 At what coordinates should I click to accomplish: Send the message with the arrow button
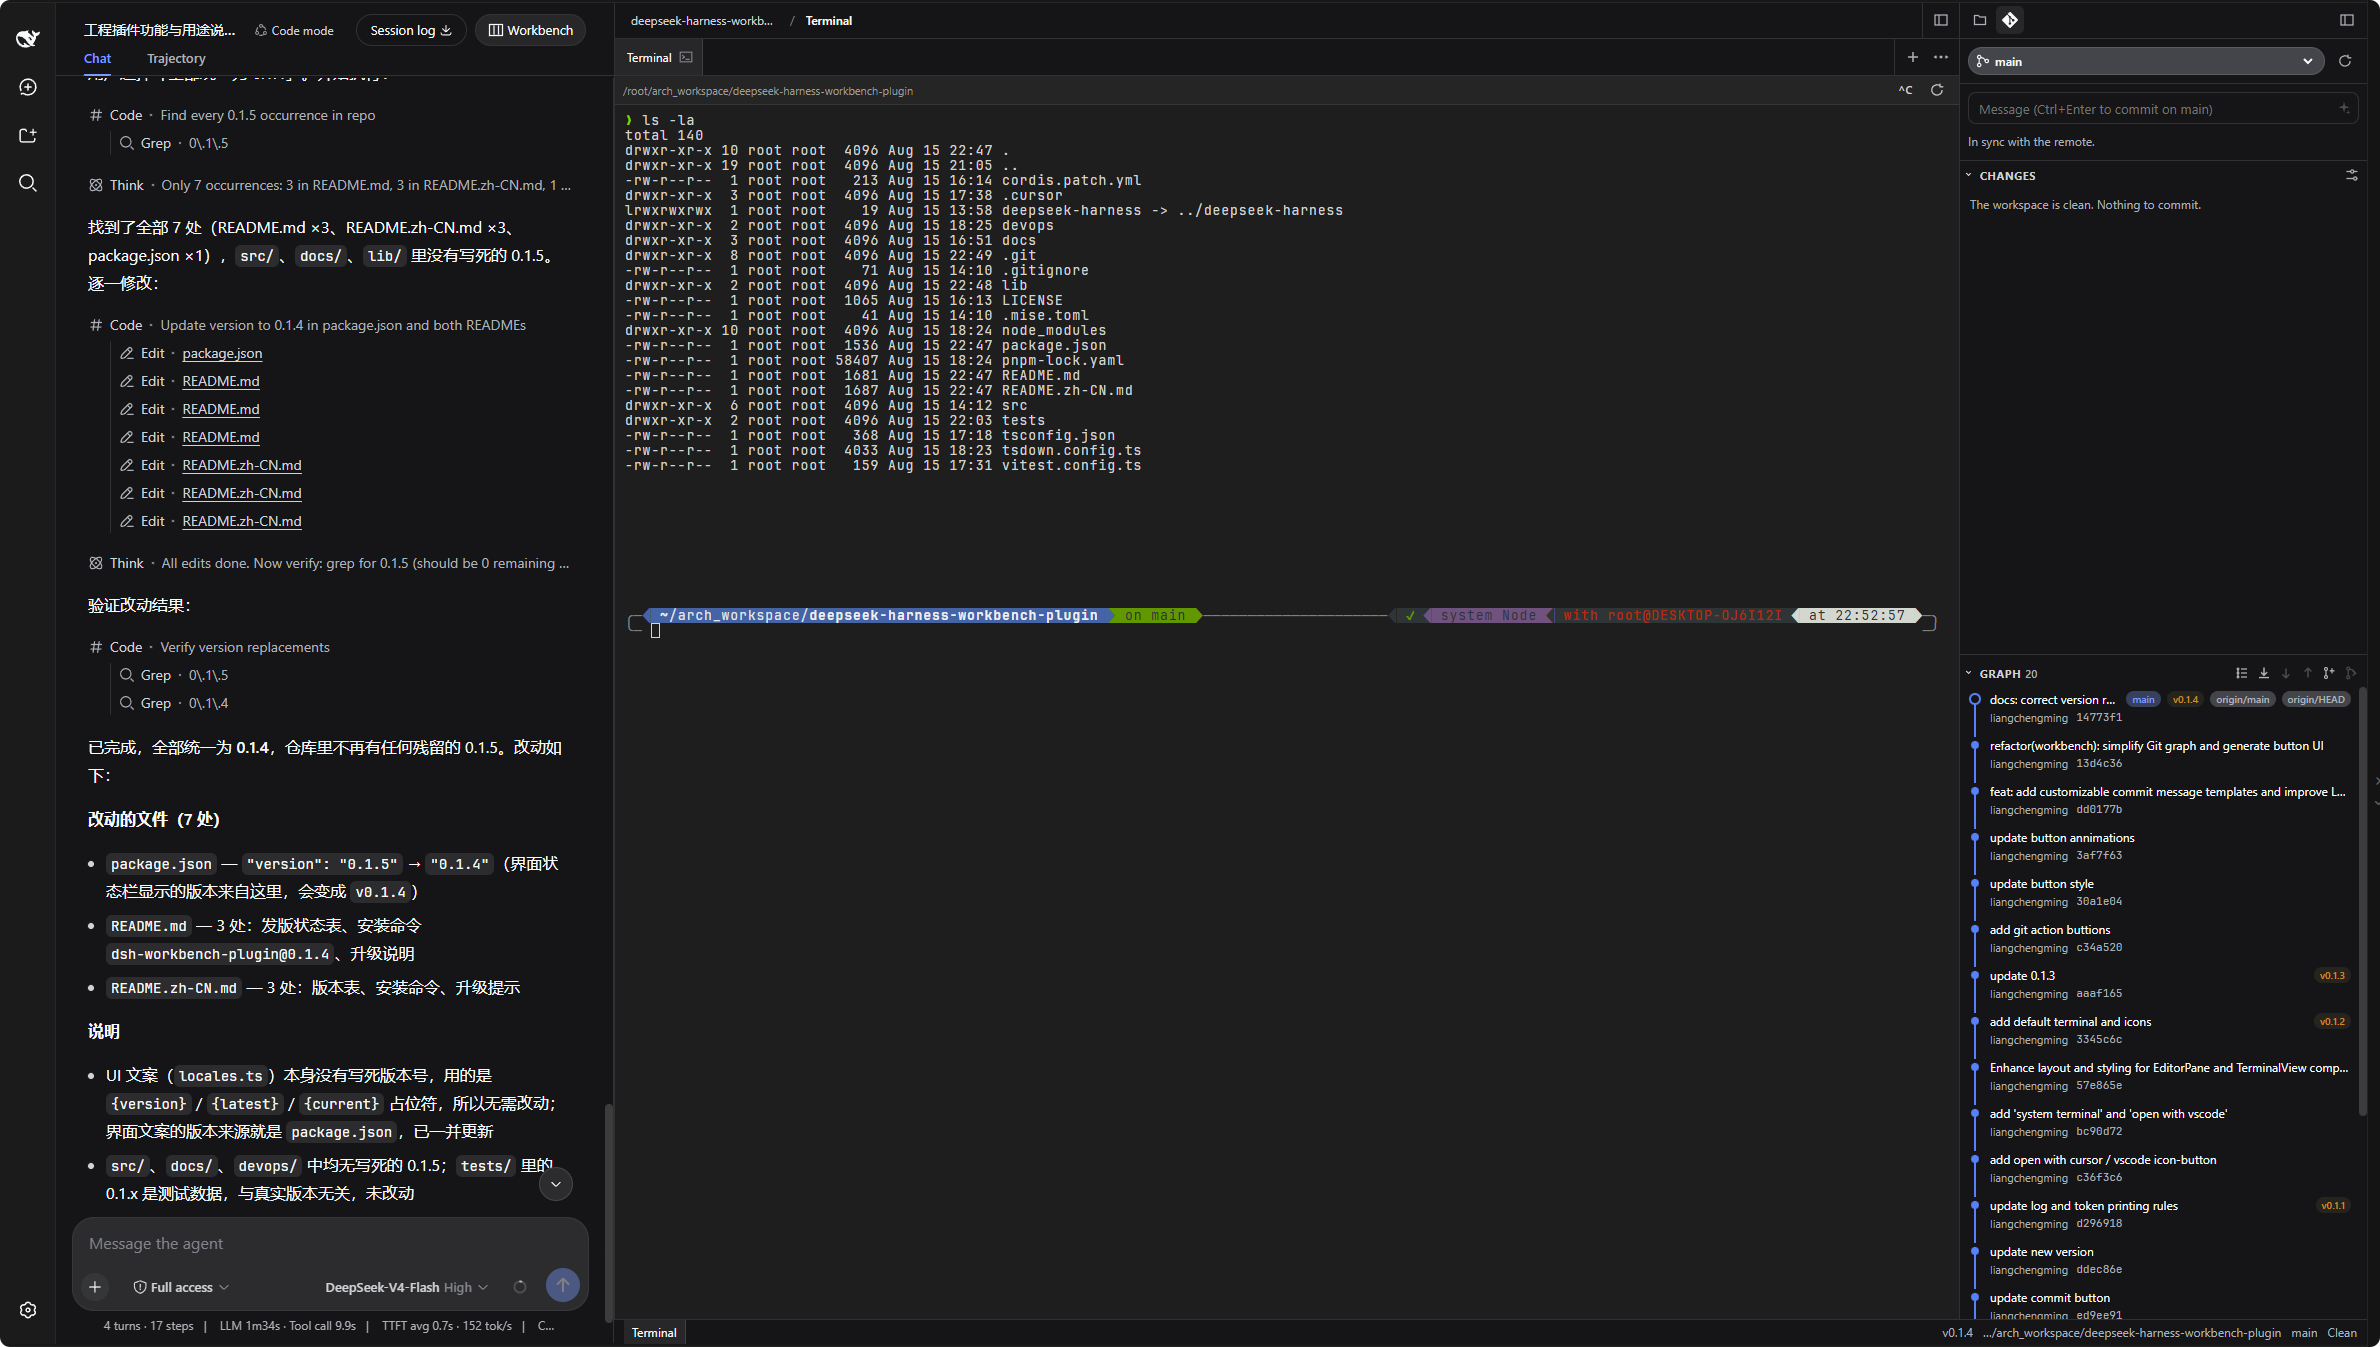click(x=562, y=1286)
